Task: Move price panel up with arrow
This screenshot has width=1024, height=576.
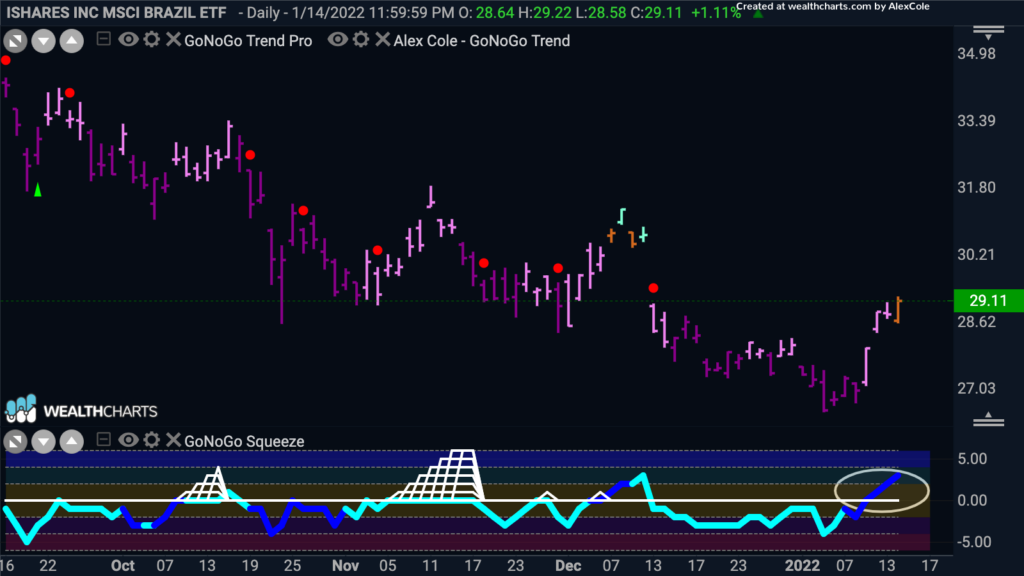Action: [x=71, y=42]
